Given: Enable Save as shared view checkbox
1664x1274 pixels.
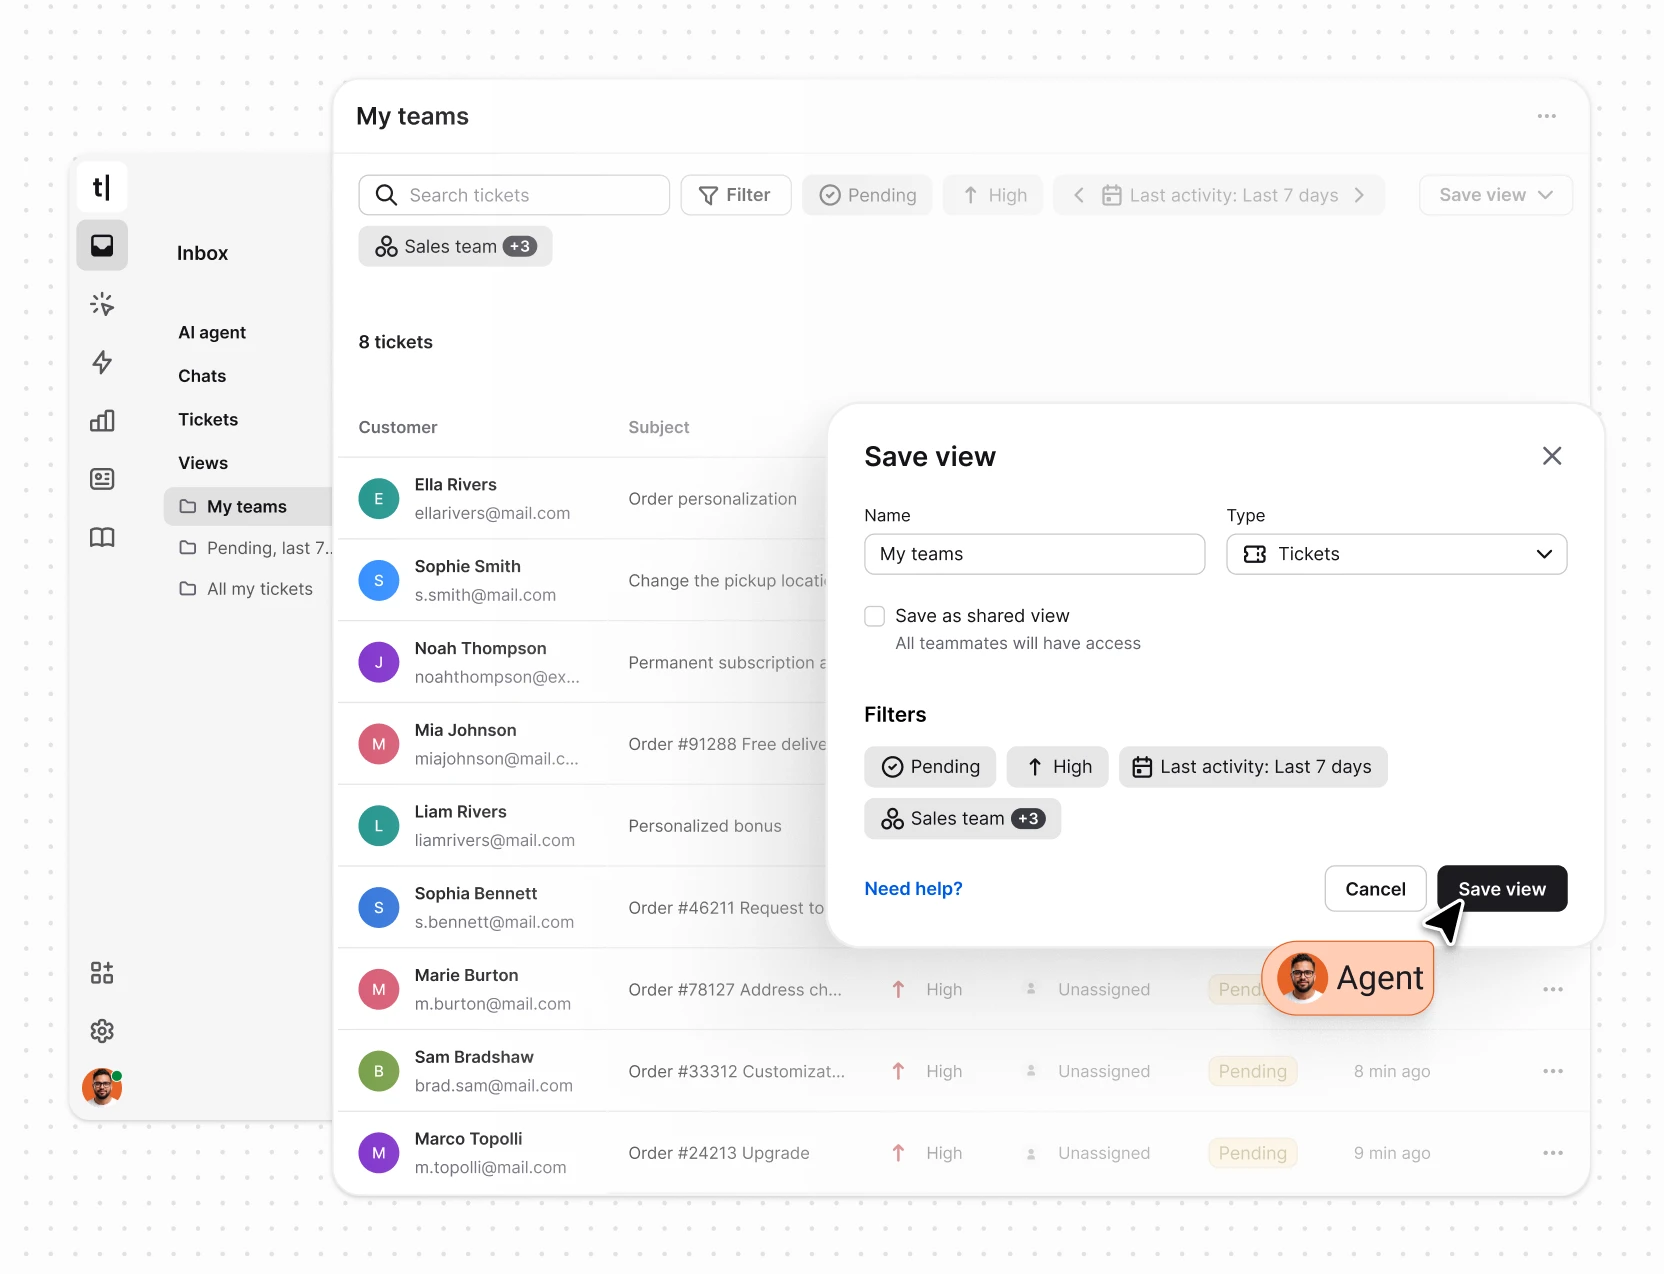Looking at the screenshot, I should point(875,616).
